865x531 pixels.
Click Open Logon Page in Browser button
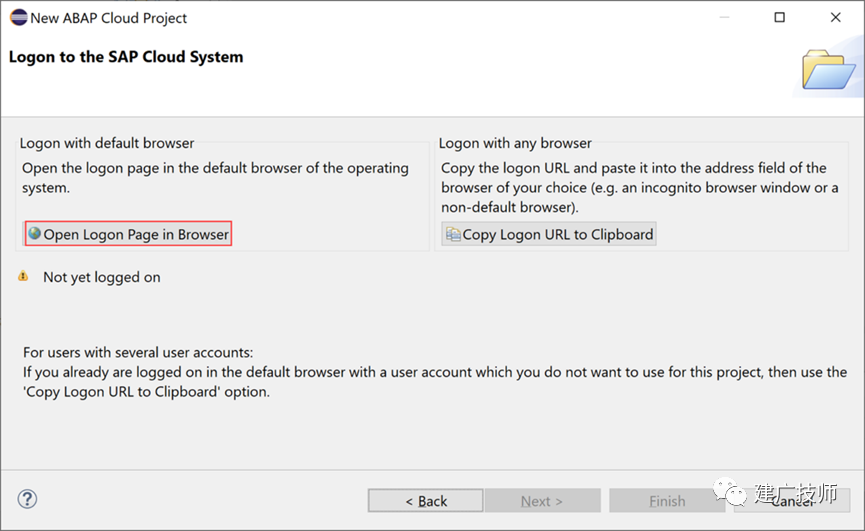tap(128, 234)
